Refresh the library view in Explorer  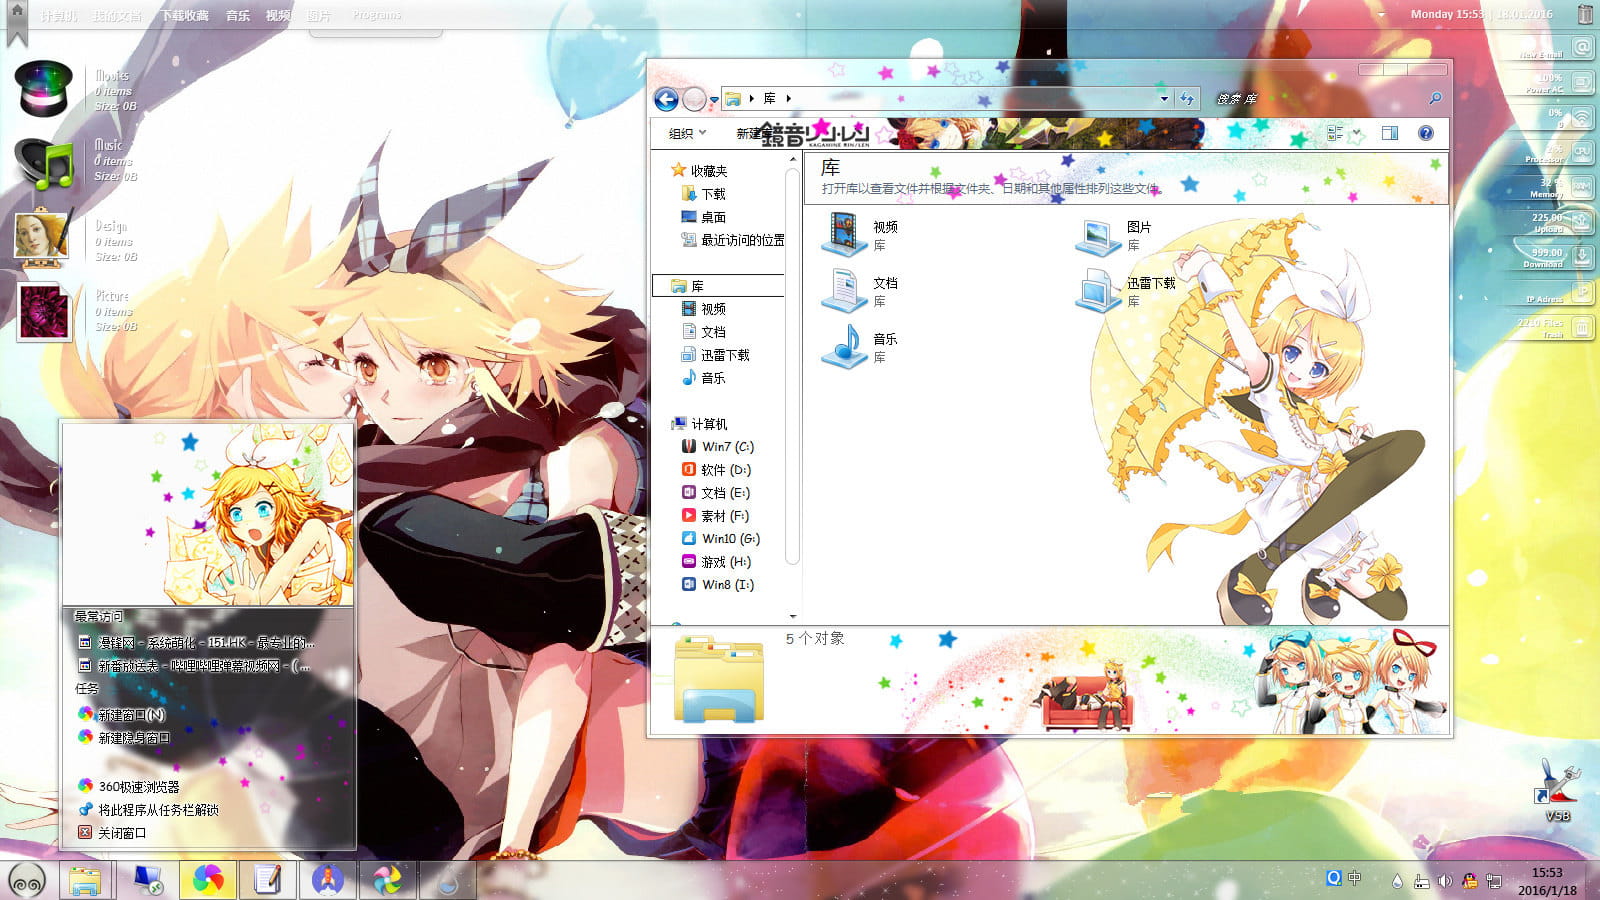[x=1187, y=99]
